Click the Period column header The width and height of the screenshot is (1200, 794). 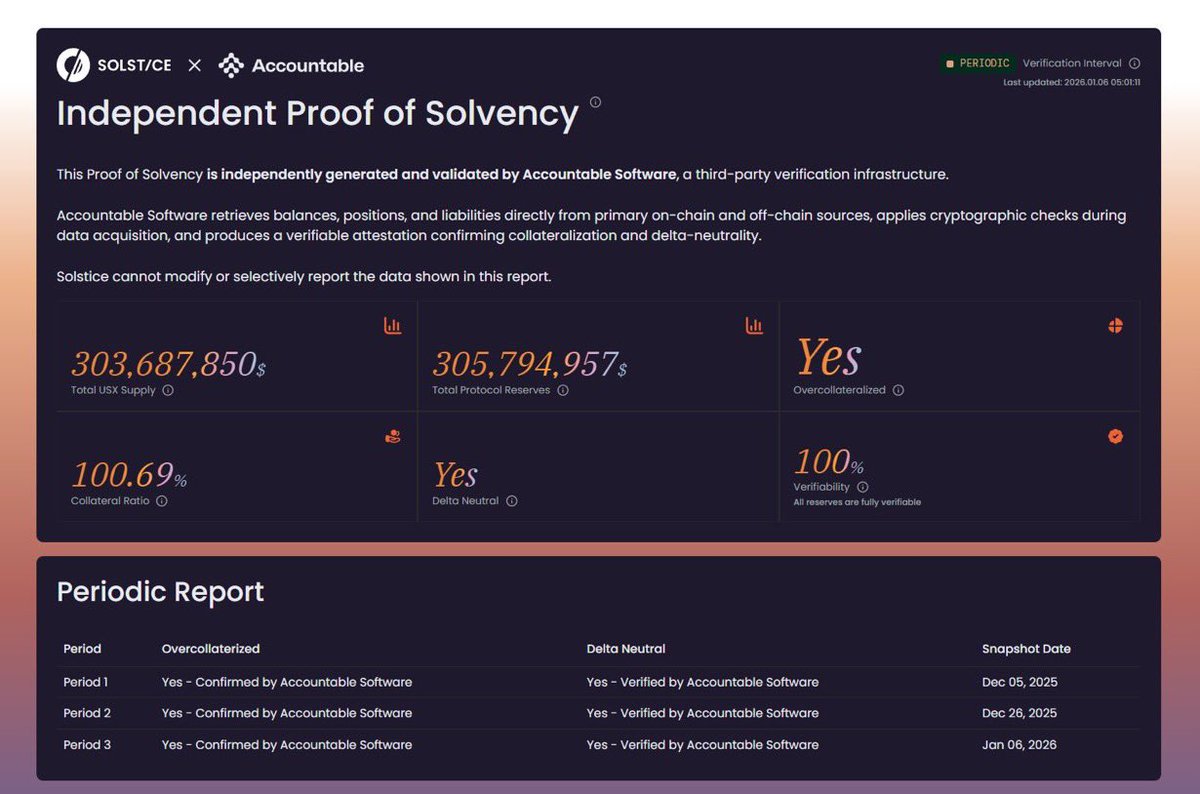[x=82, y=649]
